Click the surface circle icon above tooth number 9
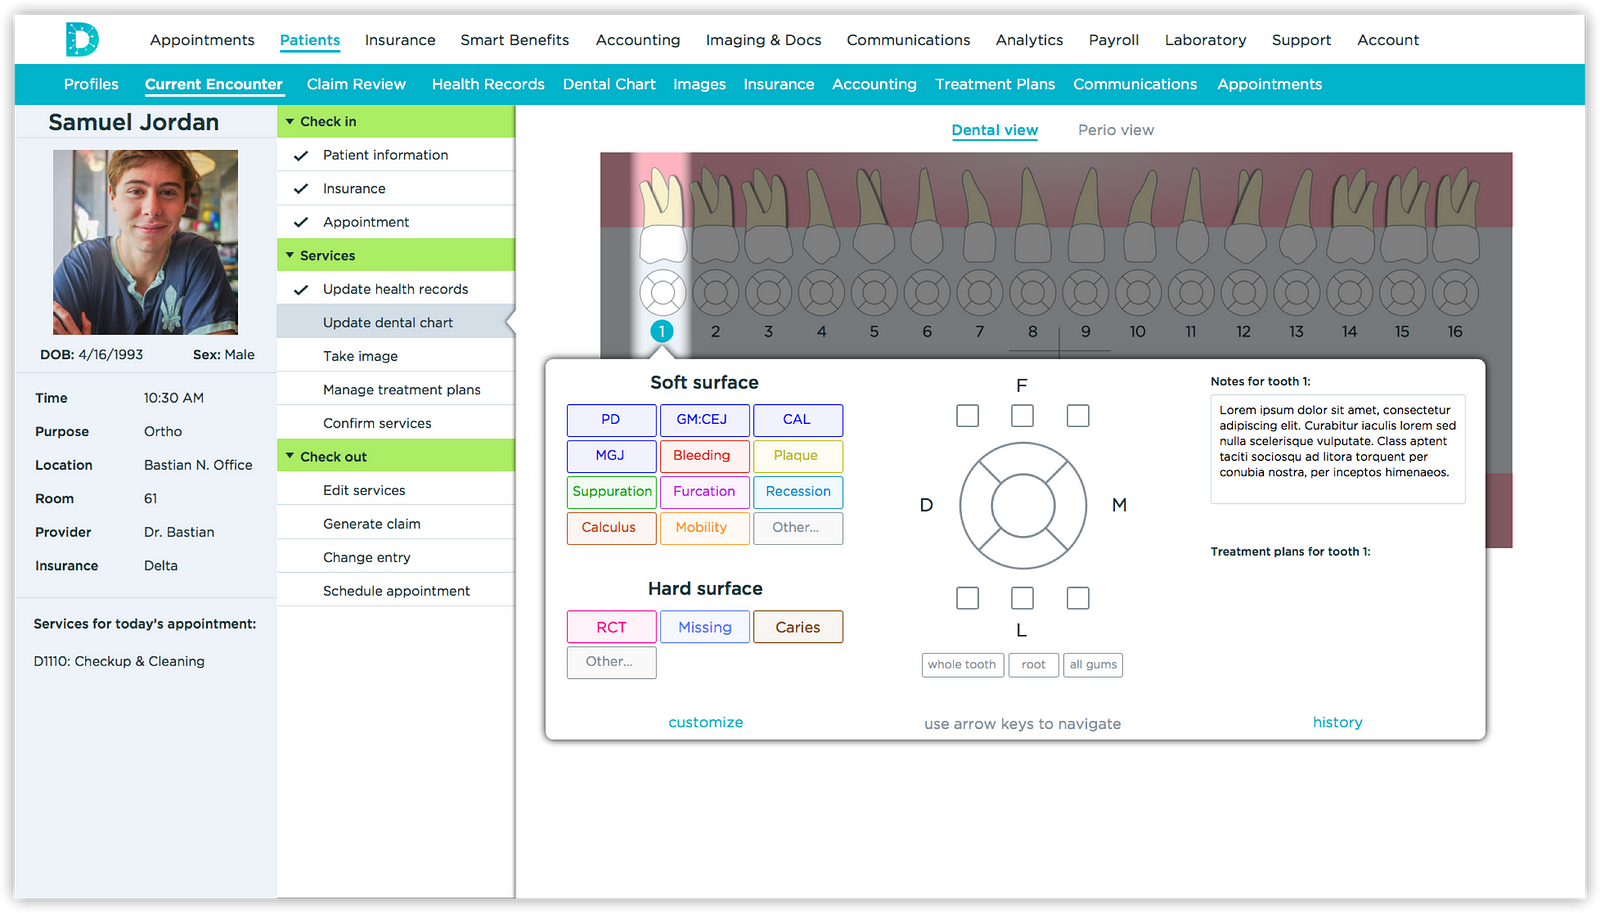The height and width of the screenshot is (913, 1600). coord(1085,293)
